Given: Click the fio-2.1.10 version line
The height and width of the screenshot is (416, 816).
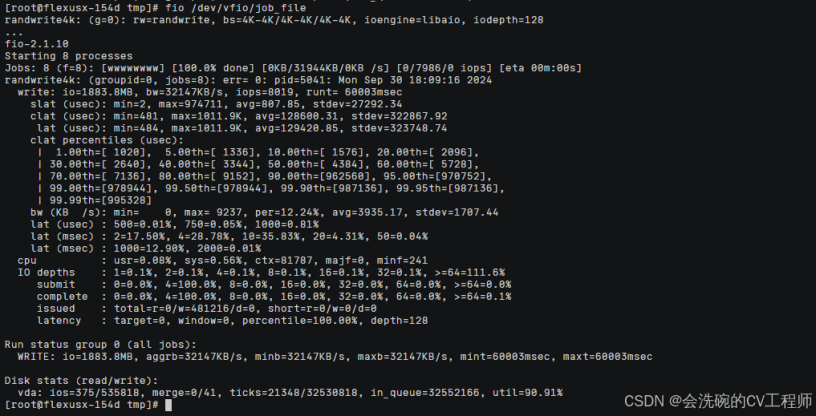Looking at the screenshot, I should [x=36, y=44].
